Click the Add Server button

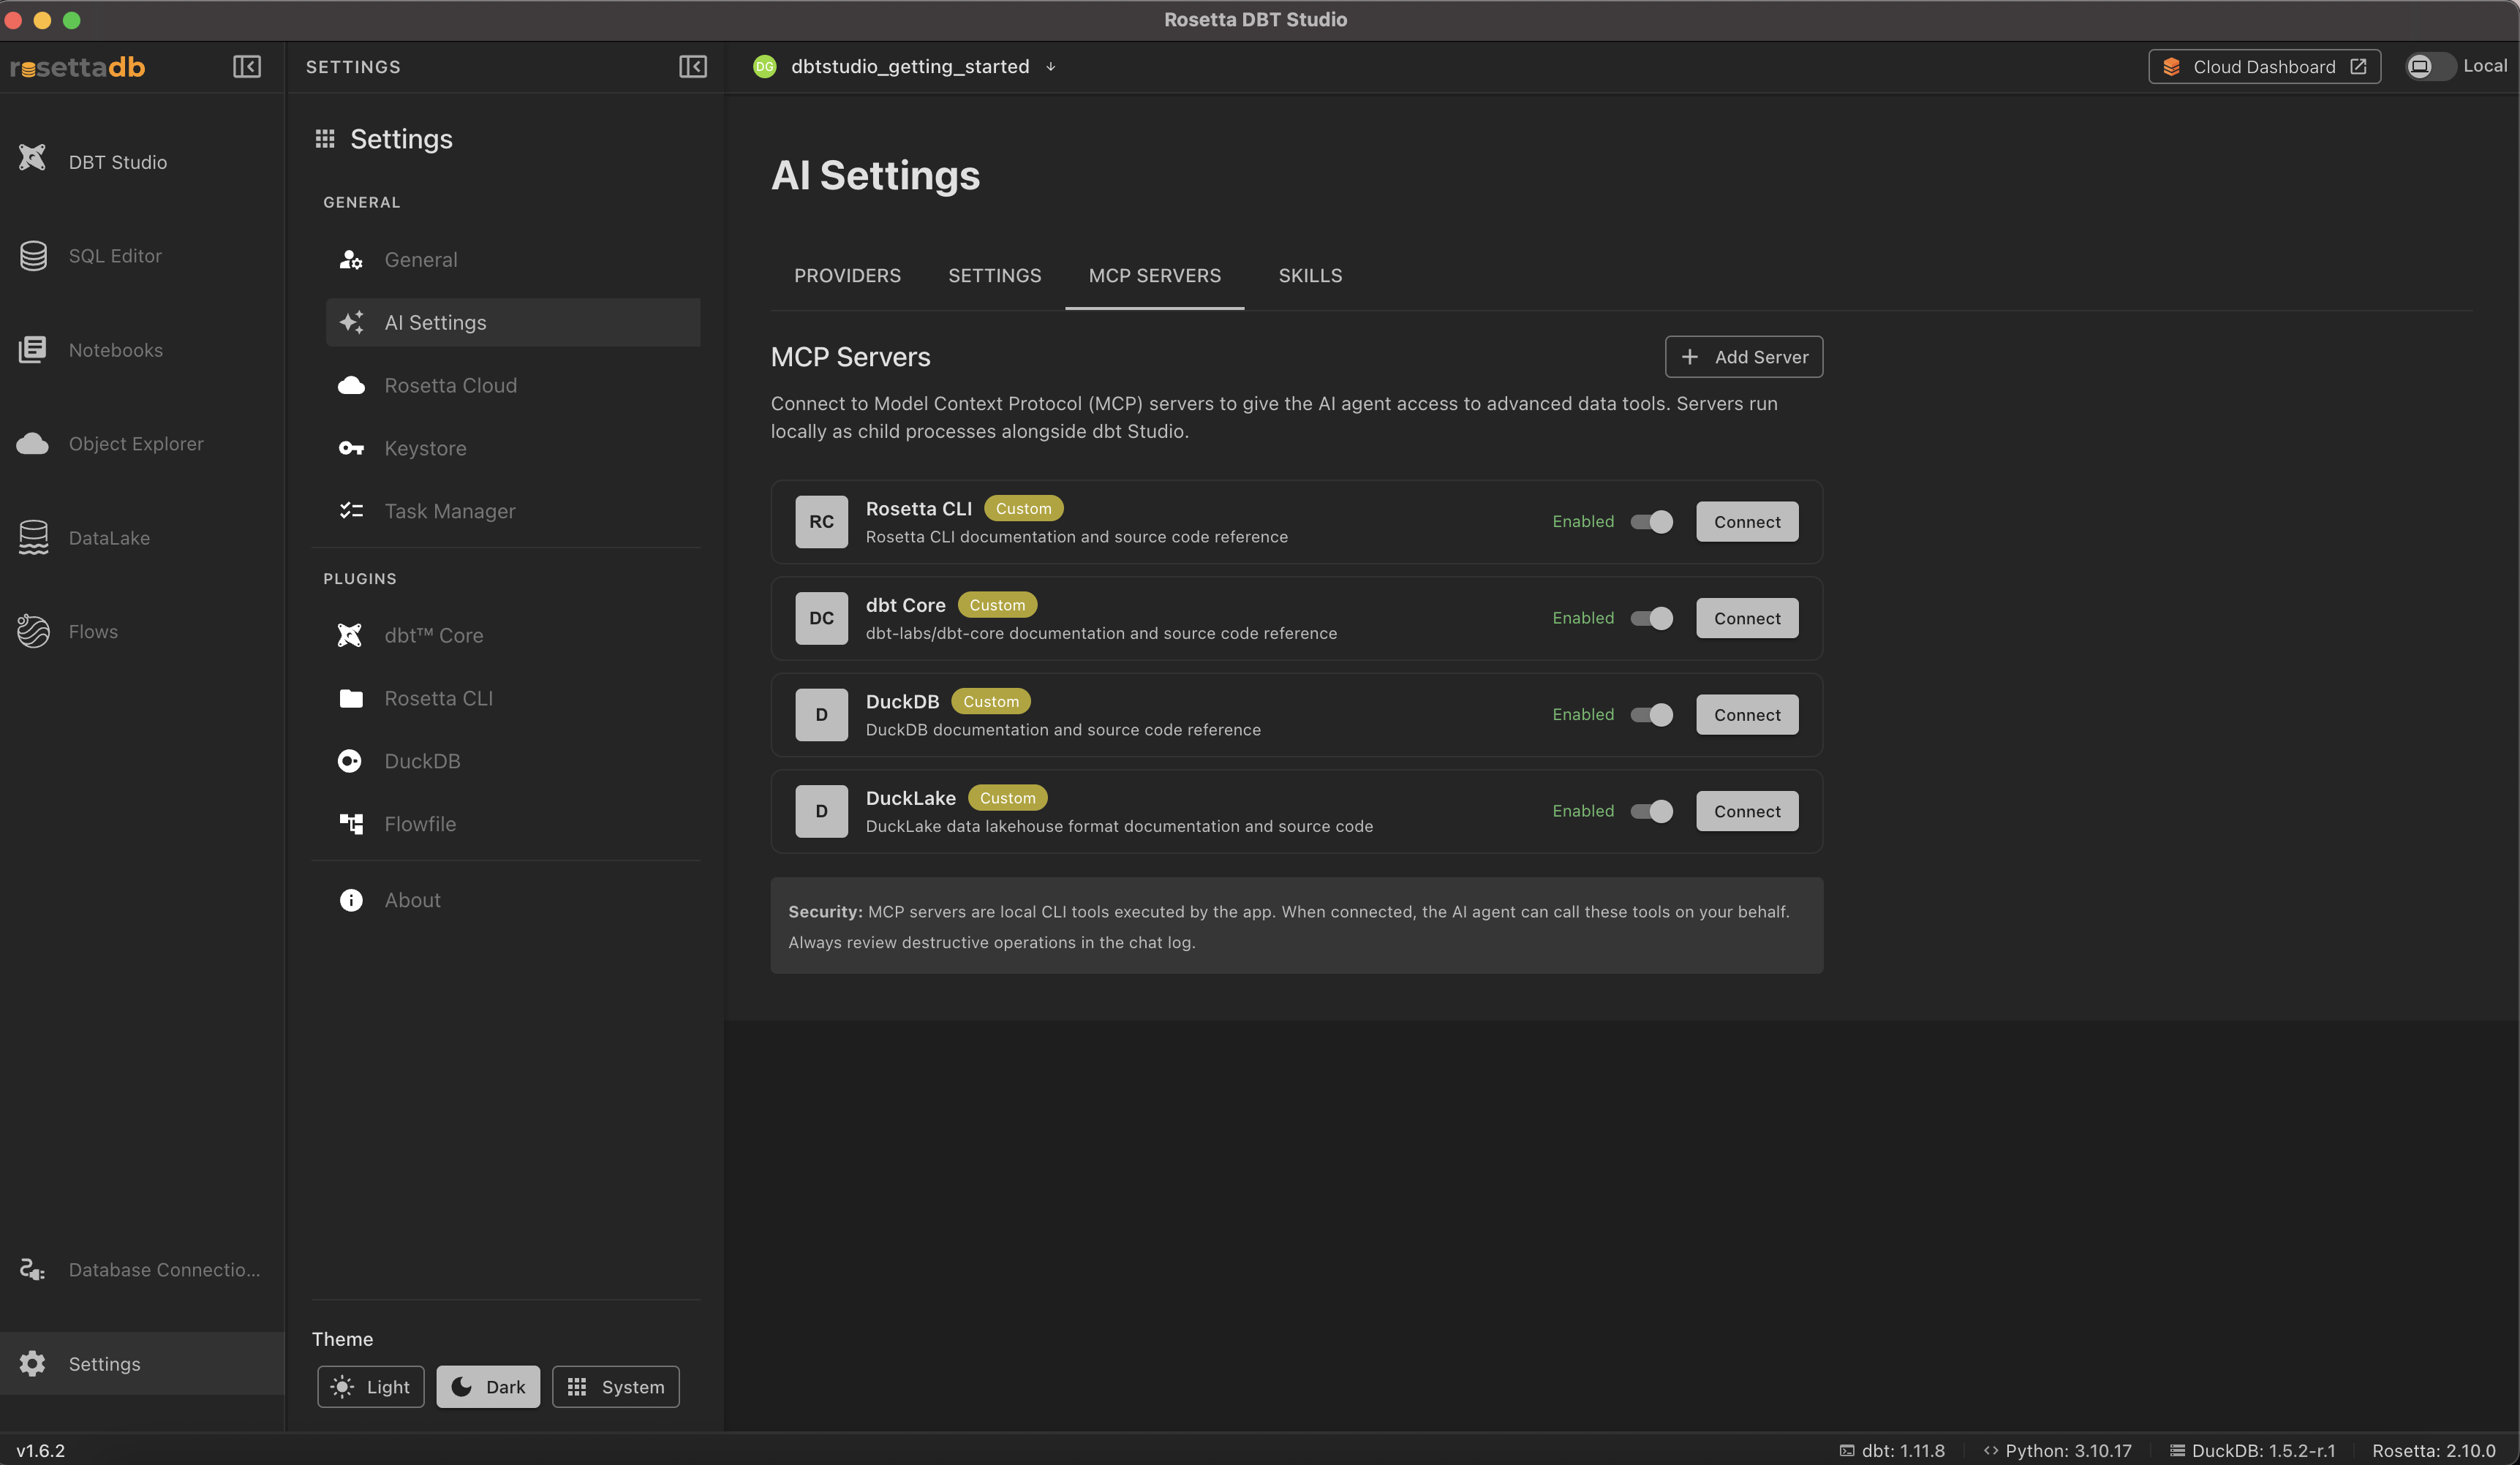coord(1744,357)
